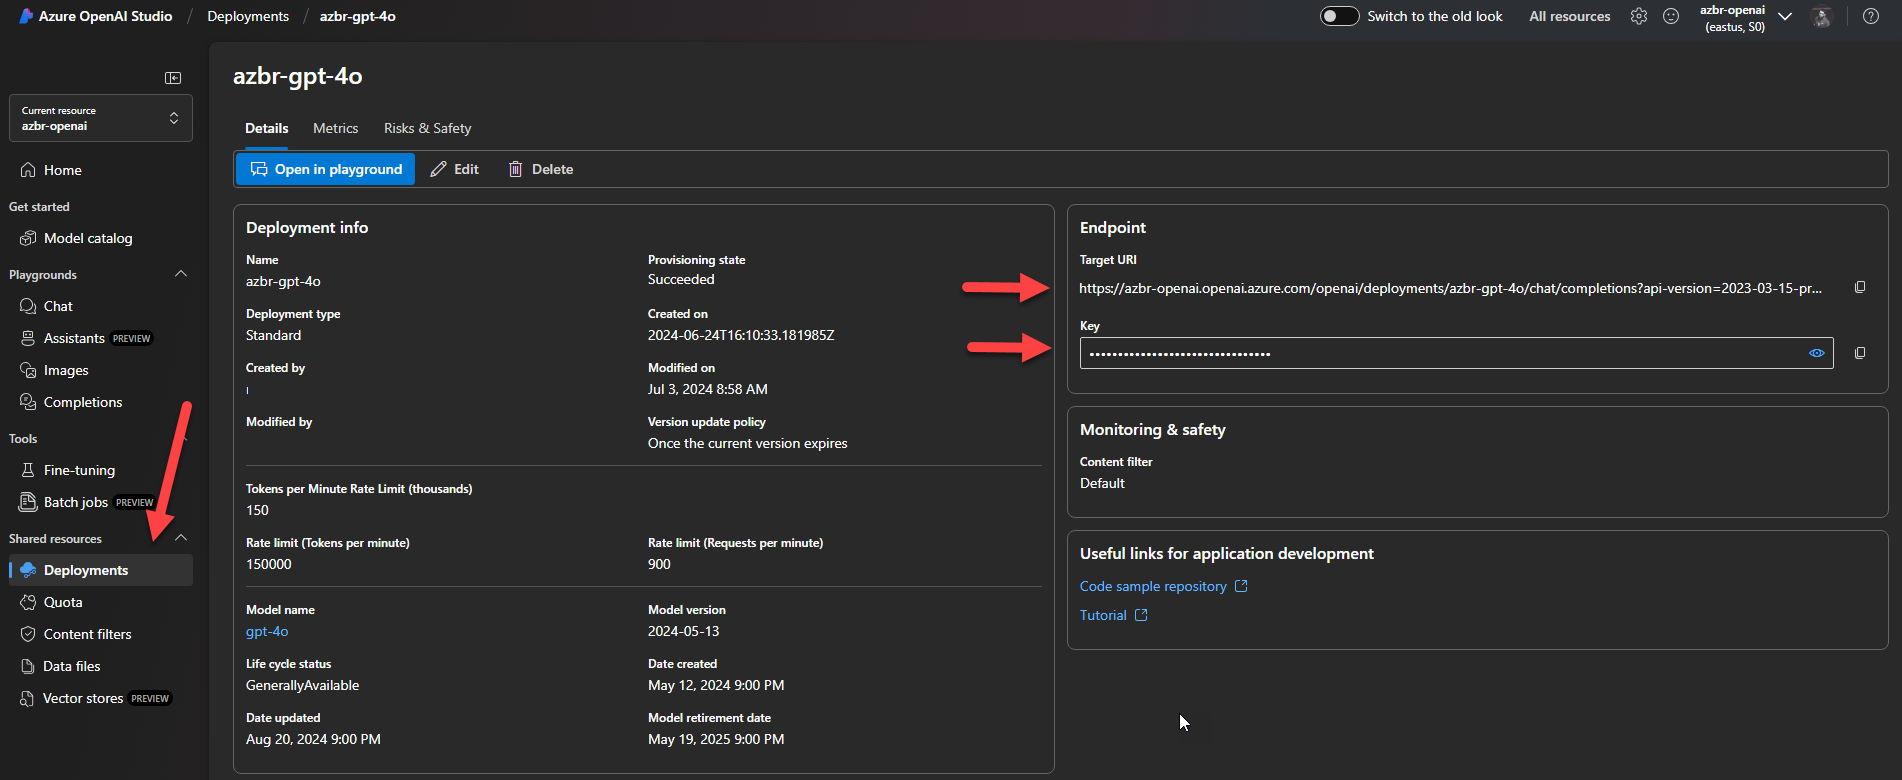Open the Current resource azbr-openai selector
This screenshot has height=780, width=1902.
click(x=101, y=118)
